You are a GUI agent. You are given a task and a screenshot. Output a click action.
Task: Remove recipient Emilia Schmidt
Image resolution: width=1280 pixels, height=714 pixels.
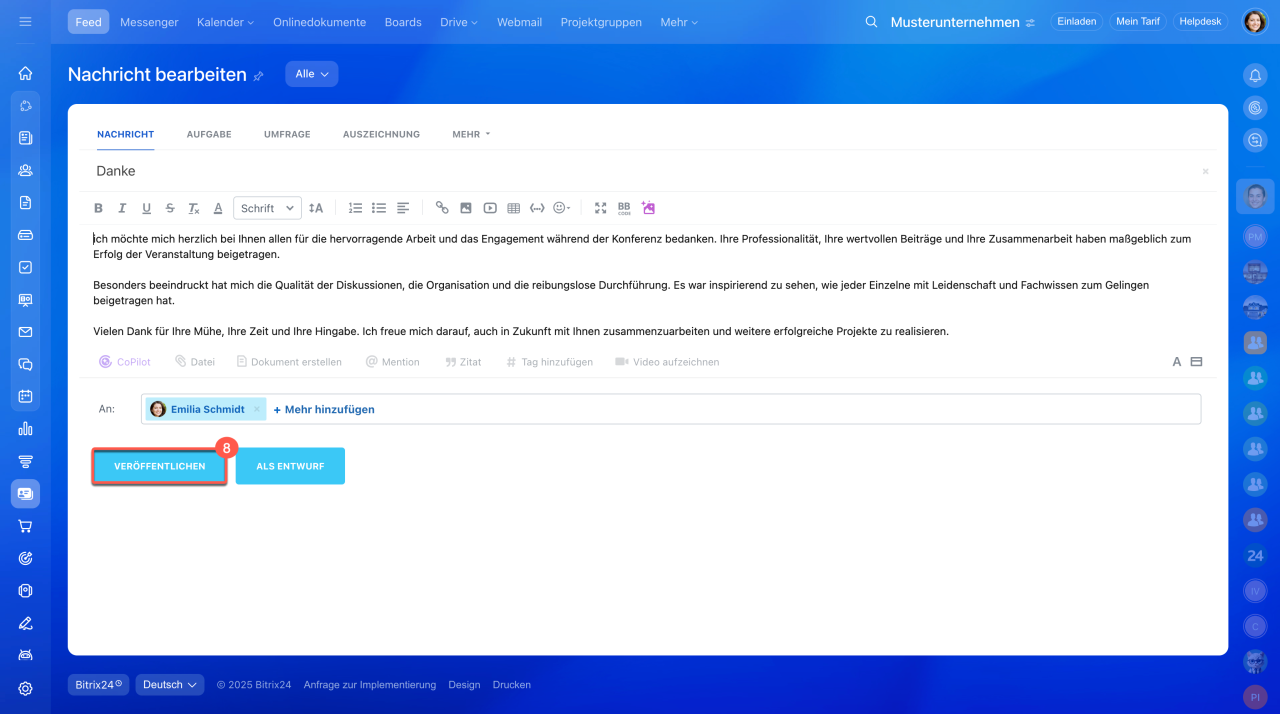coord(257,409)
